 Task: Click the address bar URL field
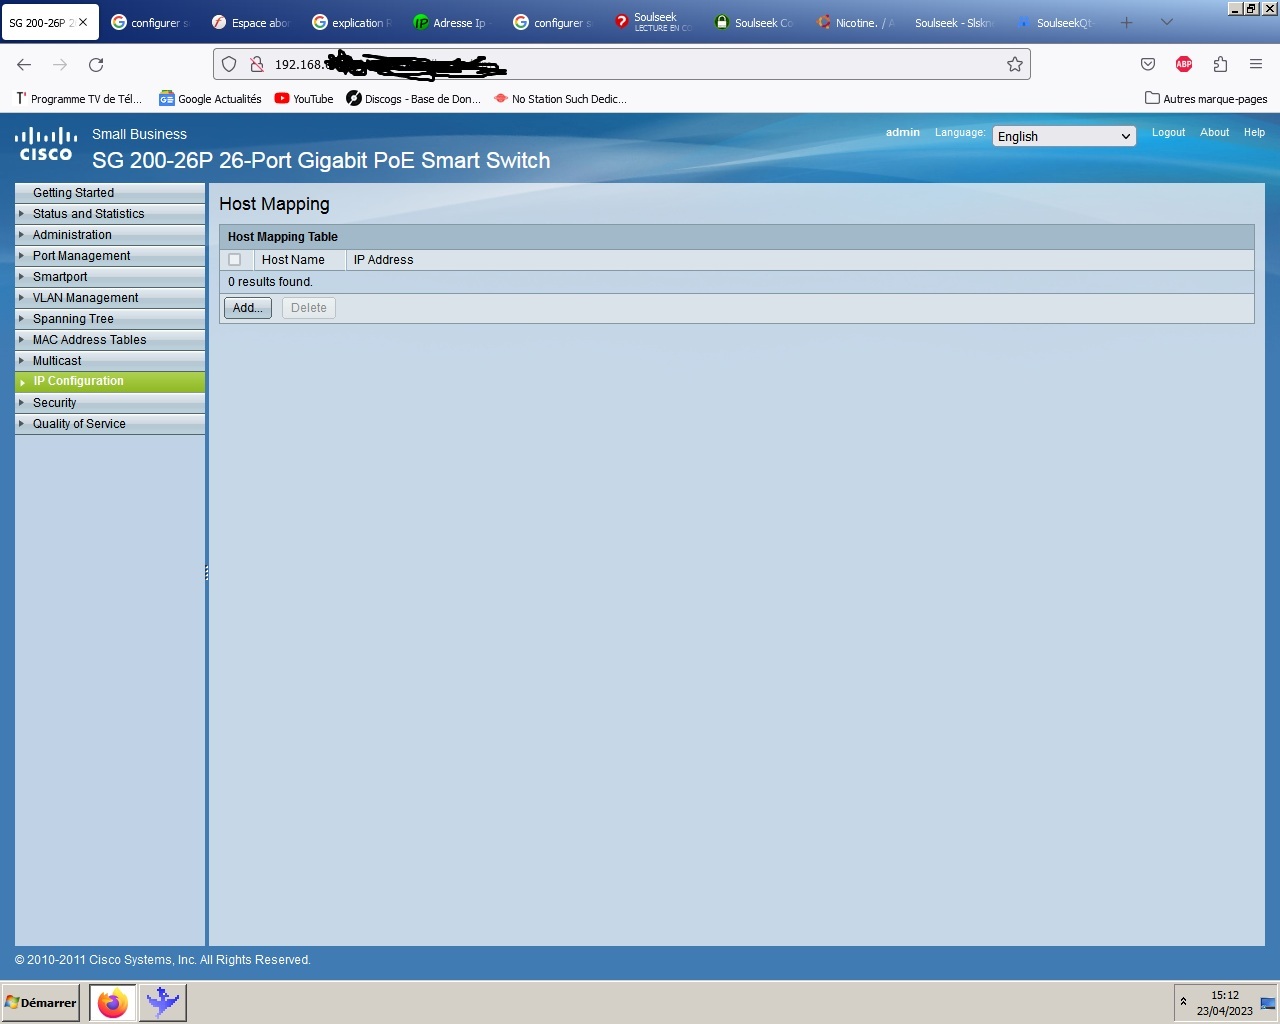tap(620, 64)
